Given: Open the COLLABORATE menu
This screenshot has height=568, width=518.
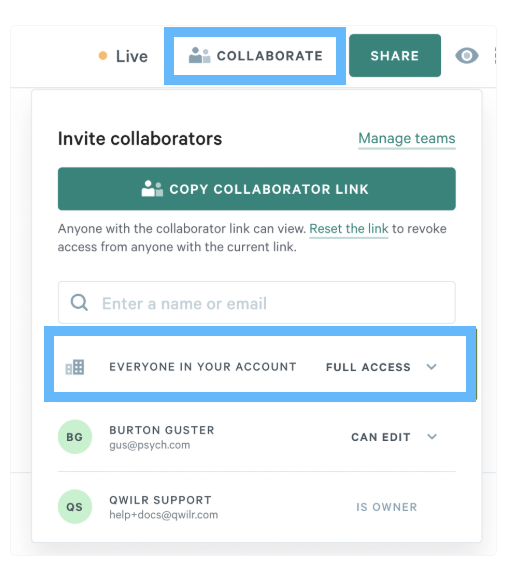Looking at the screenshot, I should coord(255,56).
